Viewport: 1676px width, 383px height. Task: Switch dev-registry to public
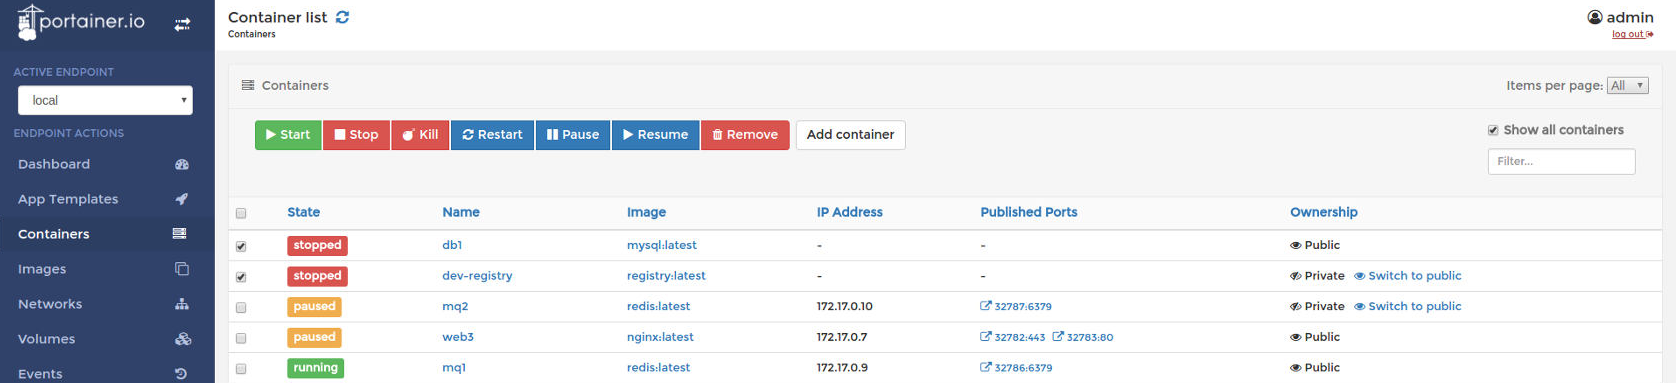click(x=1408, y=276)
